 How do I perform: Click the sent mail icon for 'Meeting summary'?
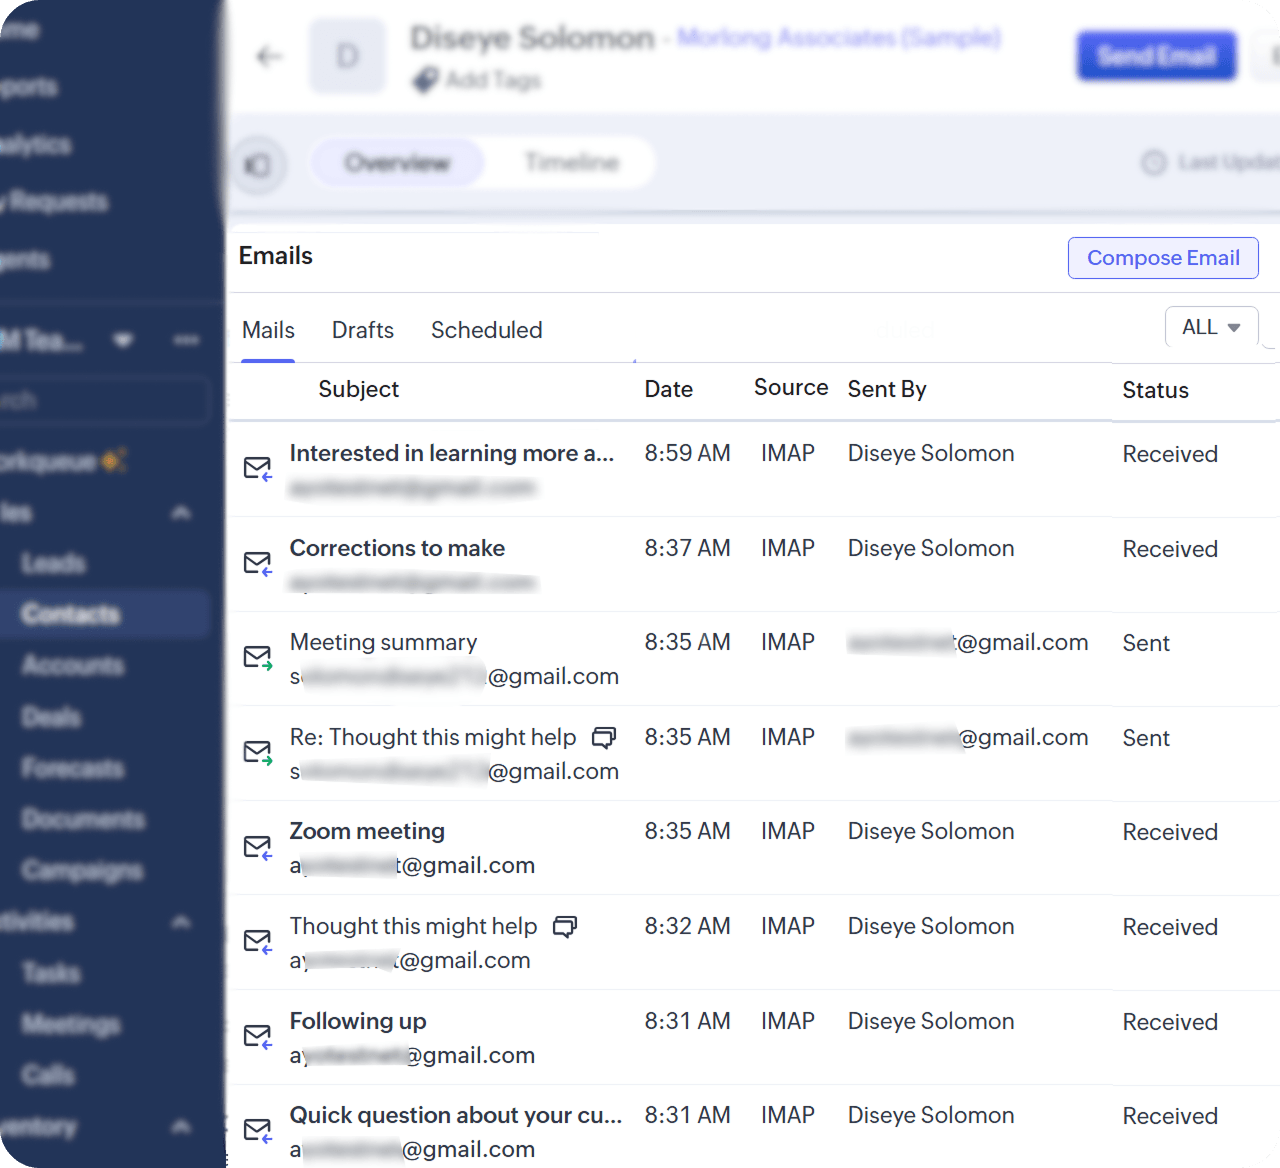[x=258, y=657]
